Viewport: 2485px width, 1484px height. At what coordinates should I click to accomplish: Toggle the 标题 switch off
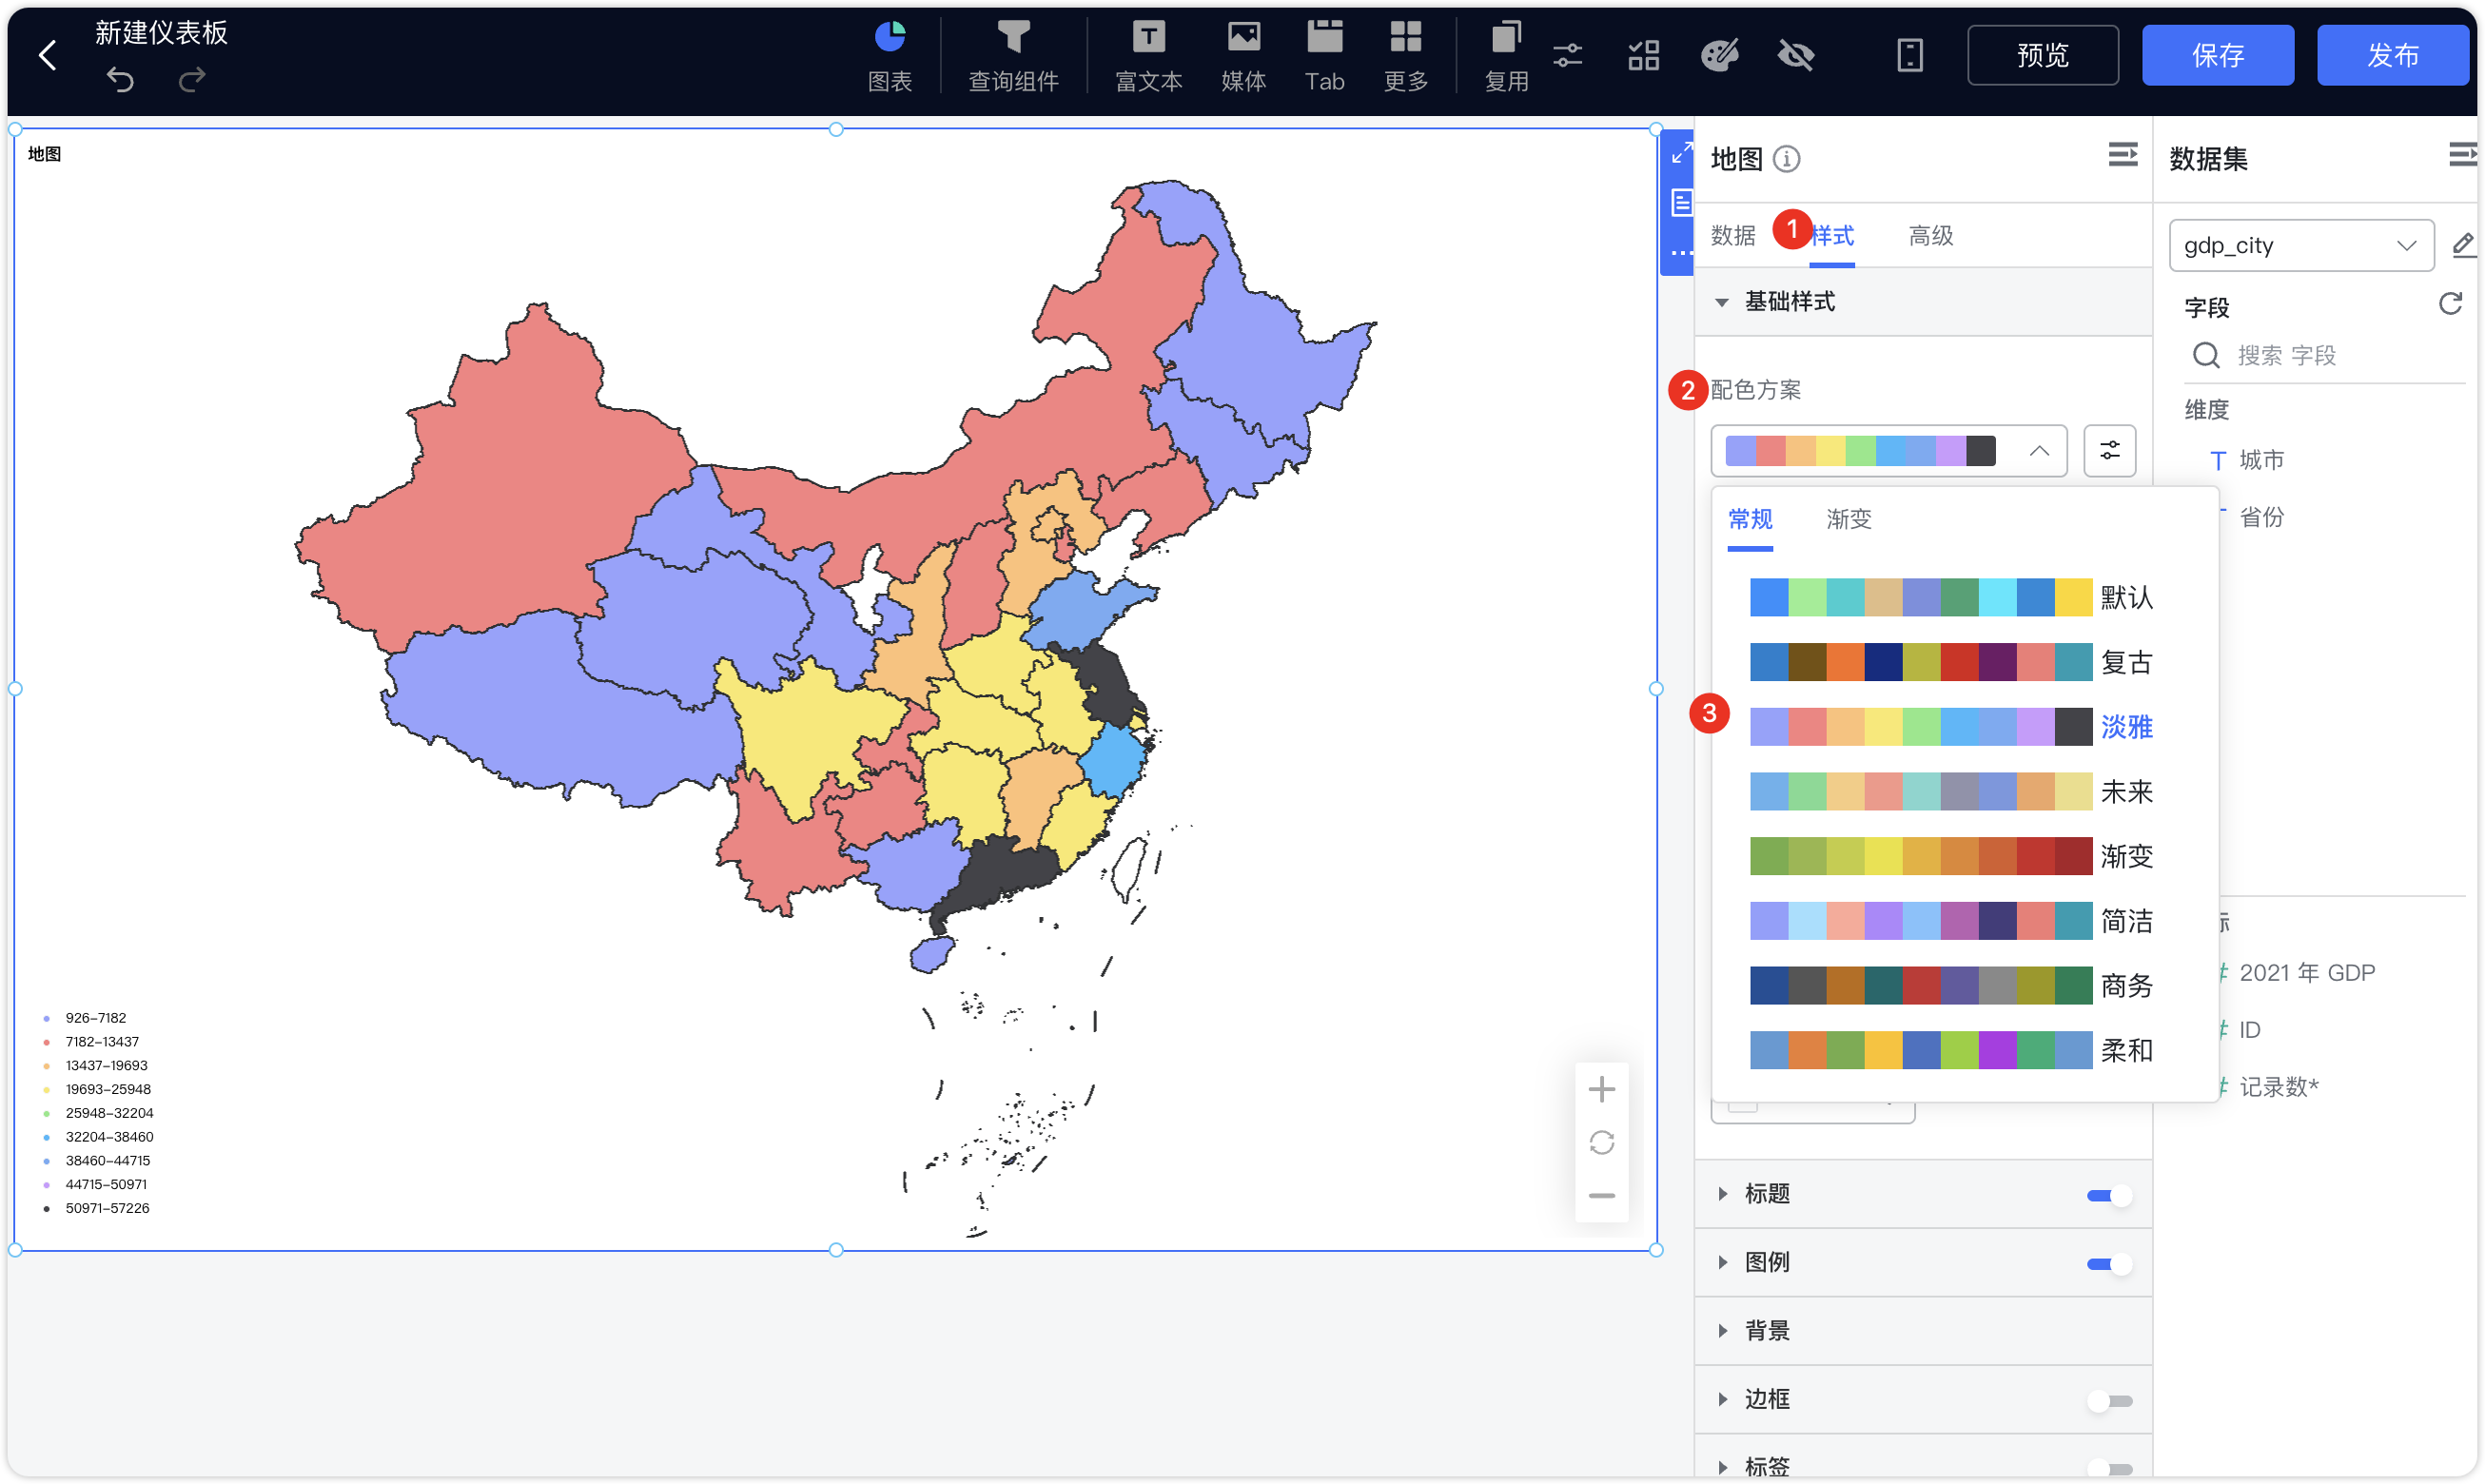point(2108,1196)
